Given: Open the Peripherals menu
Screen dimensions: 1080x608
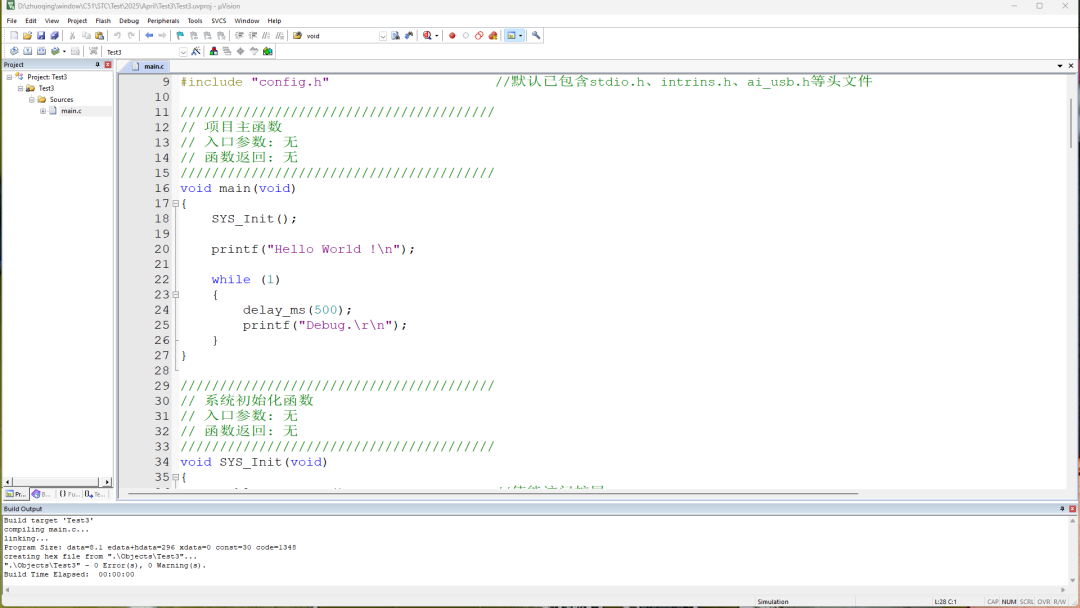Looking at the screenshot, I should tap(163, 21).
